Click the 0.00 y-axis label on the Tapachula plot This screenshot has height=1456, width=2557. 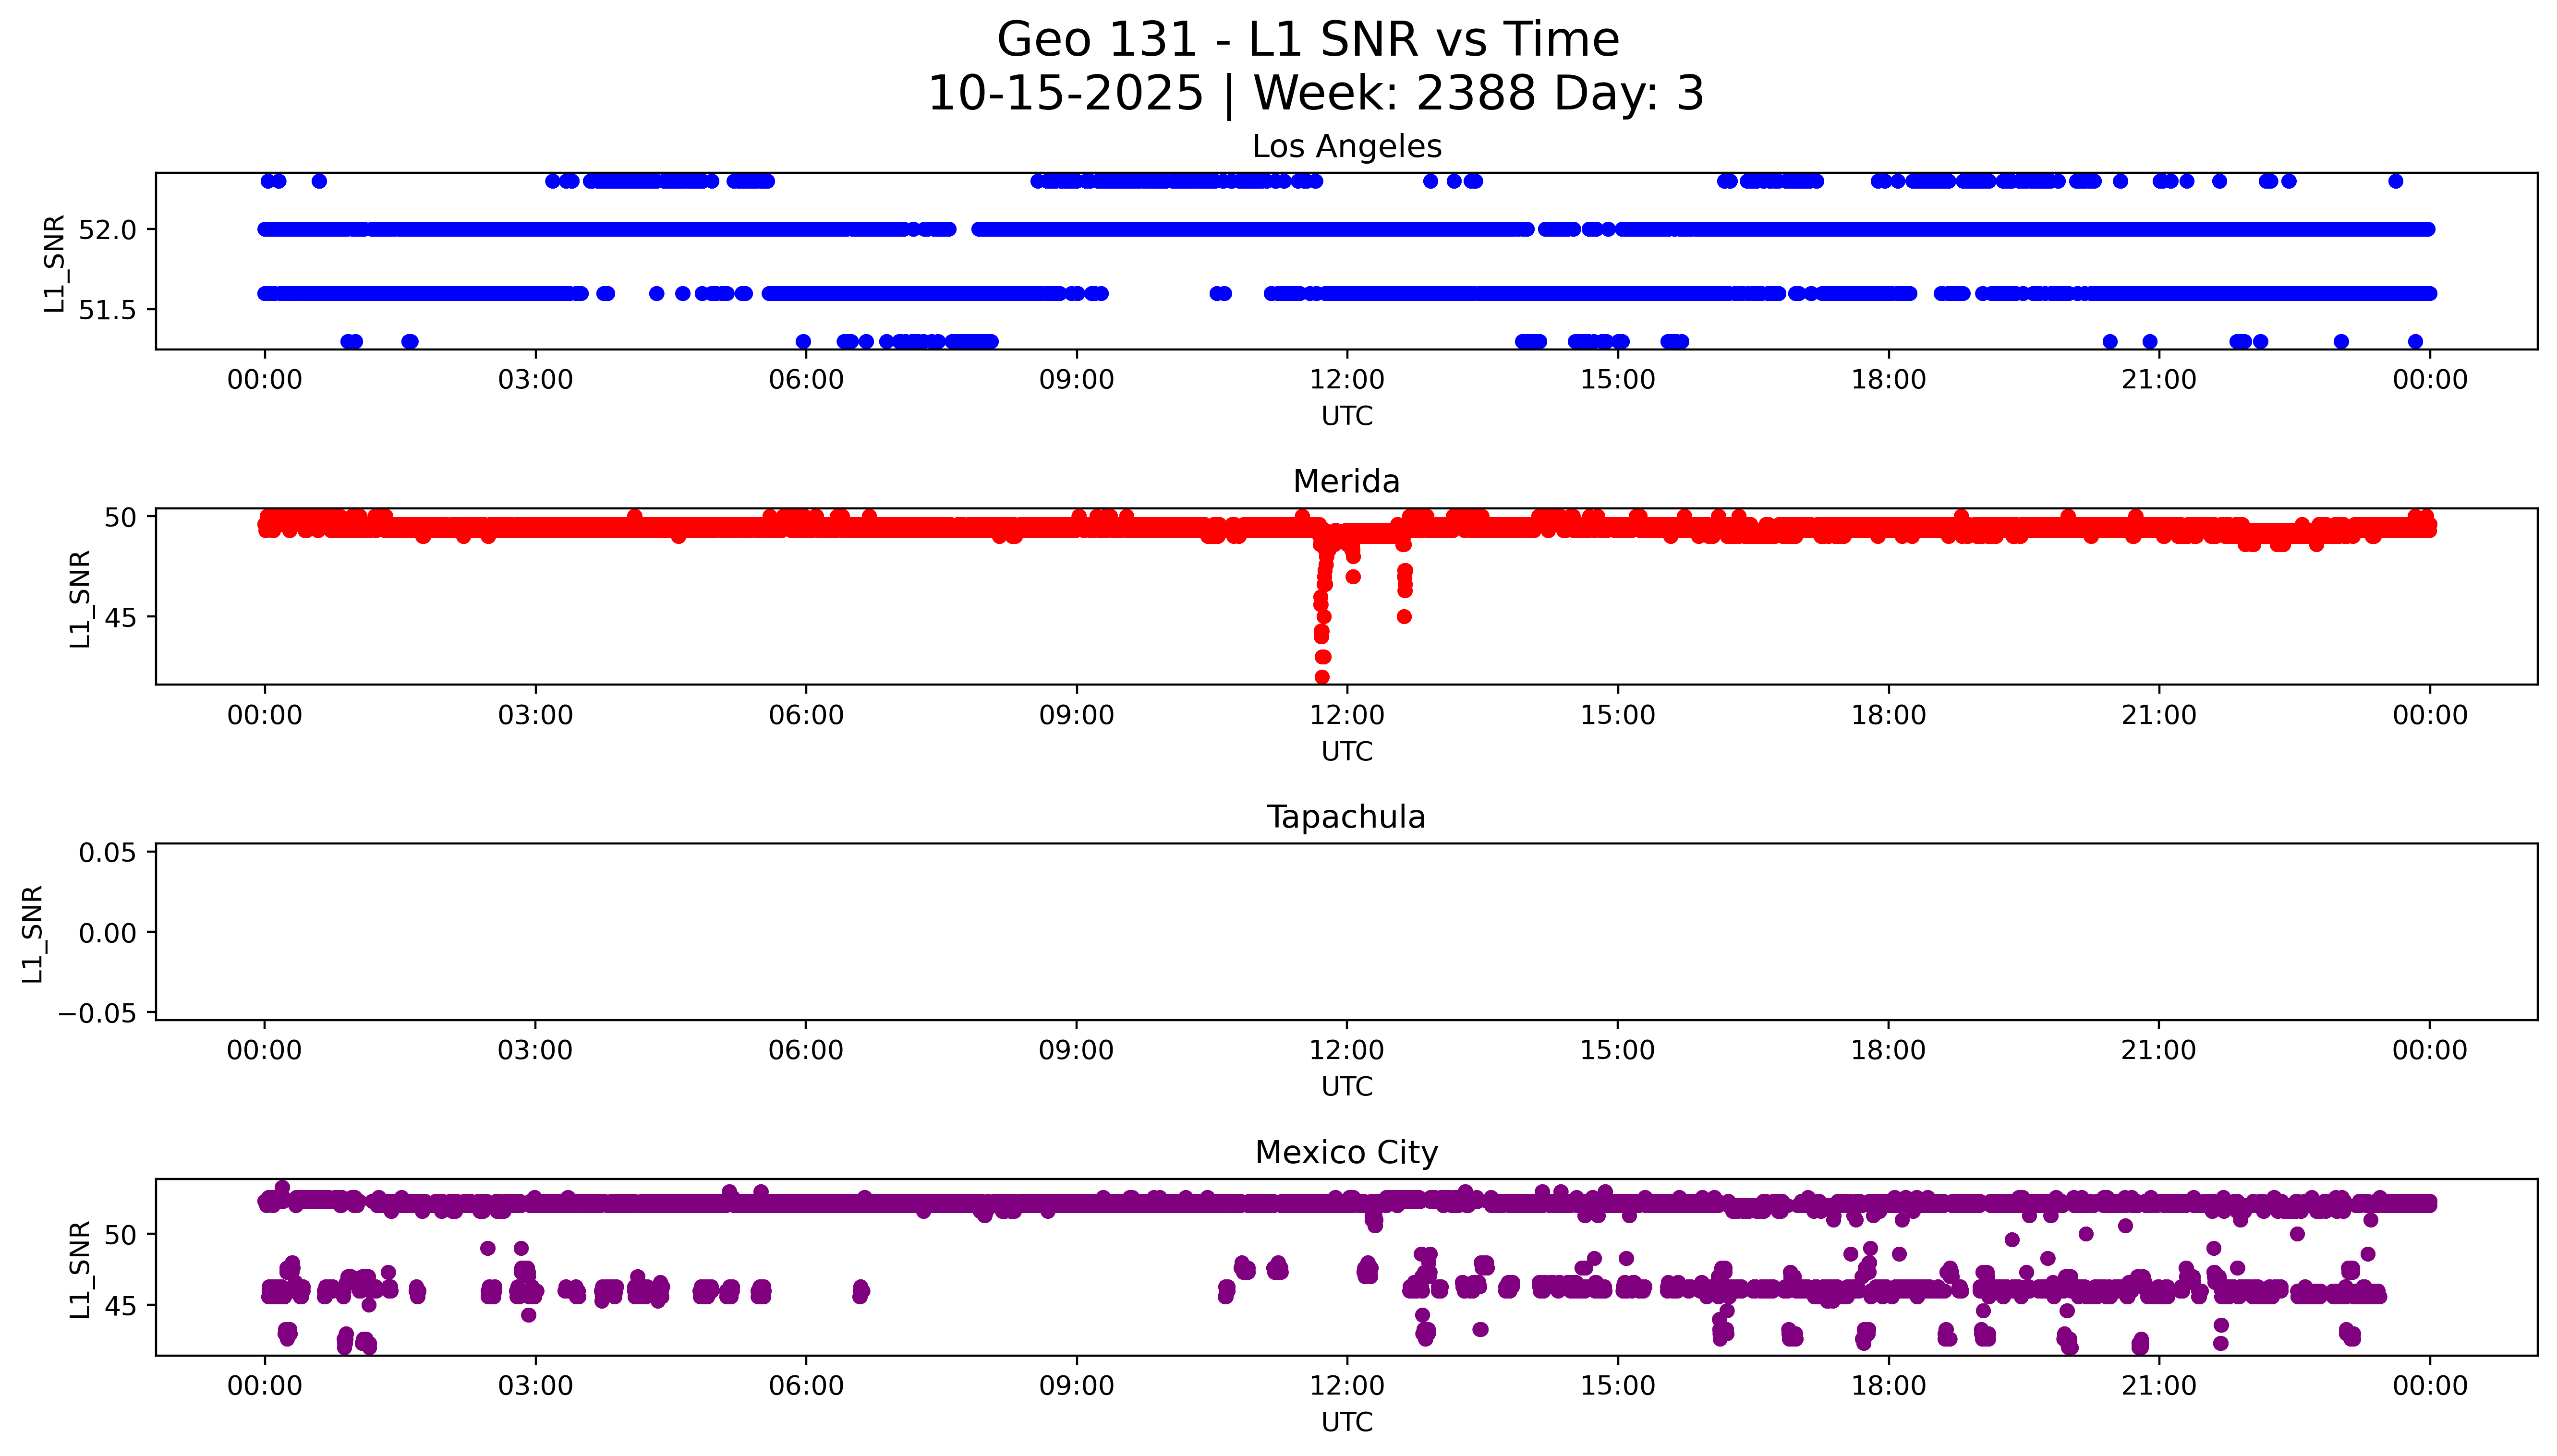point(107,934)
